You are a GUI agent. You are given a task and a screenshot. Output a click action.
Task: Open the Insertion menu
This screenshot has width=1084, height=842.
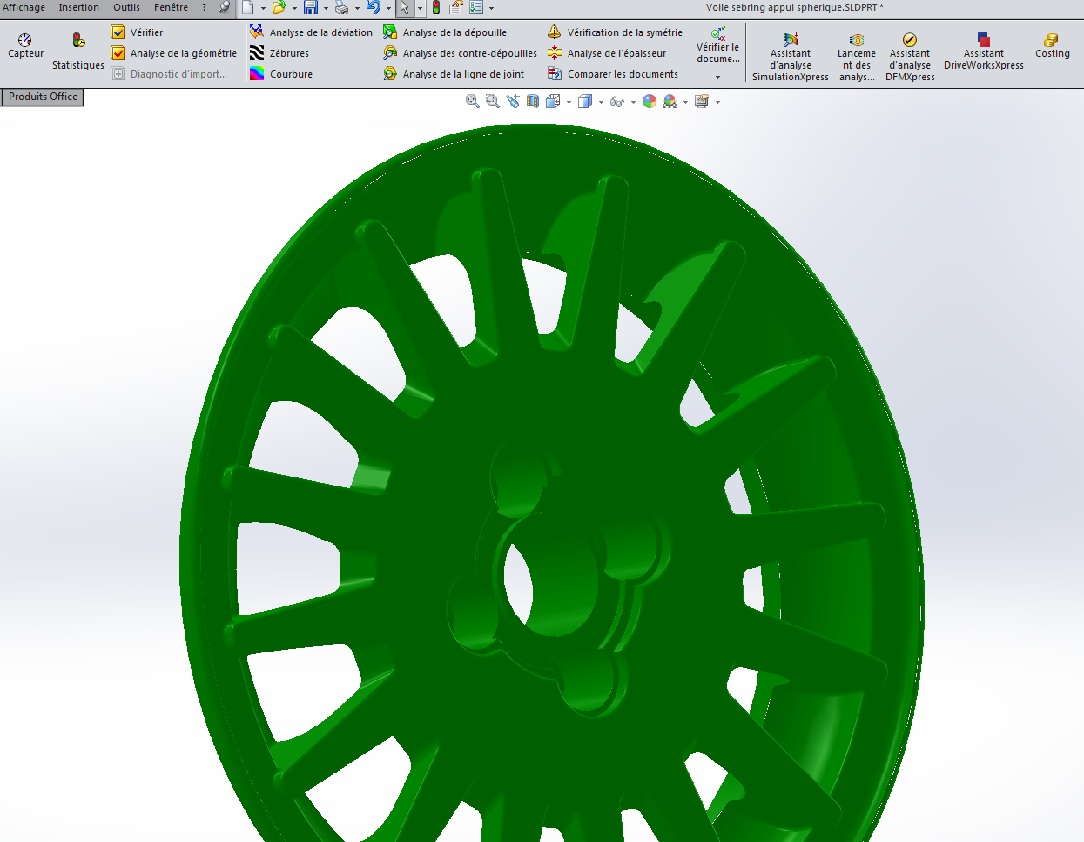pos(78,8)
